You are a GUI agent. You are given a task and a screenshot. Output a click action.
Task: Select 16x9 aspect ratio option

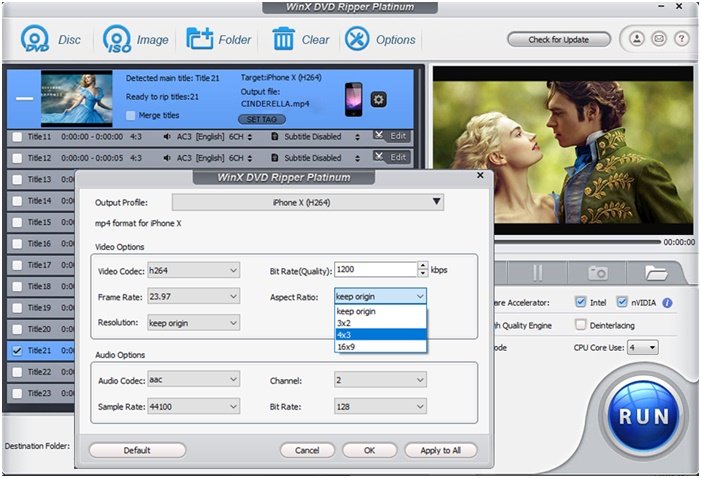coord(380,347)
